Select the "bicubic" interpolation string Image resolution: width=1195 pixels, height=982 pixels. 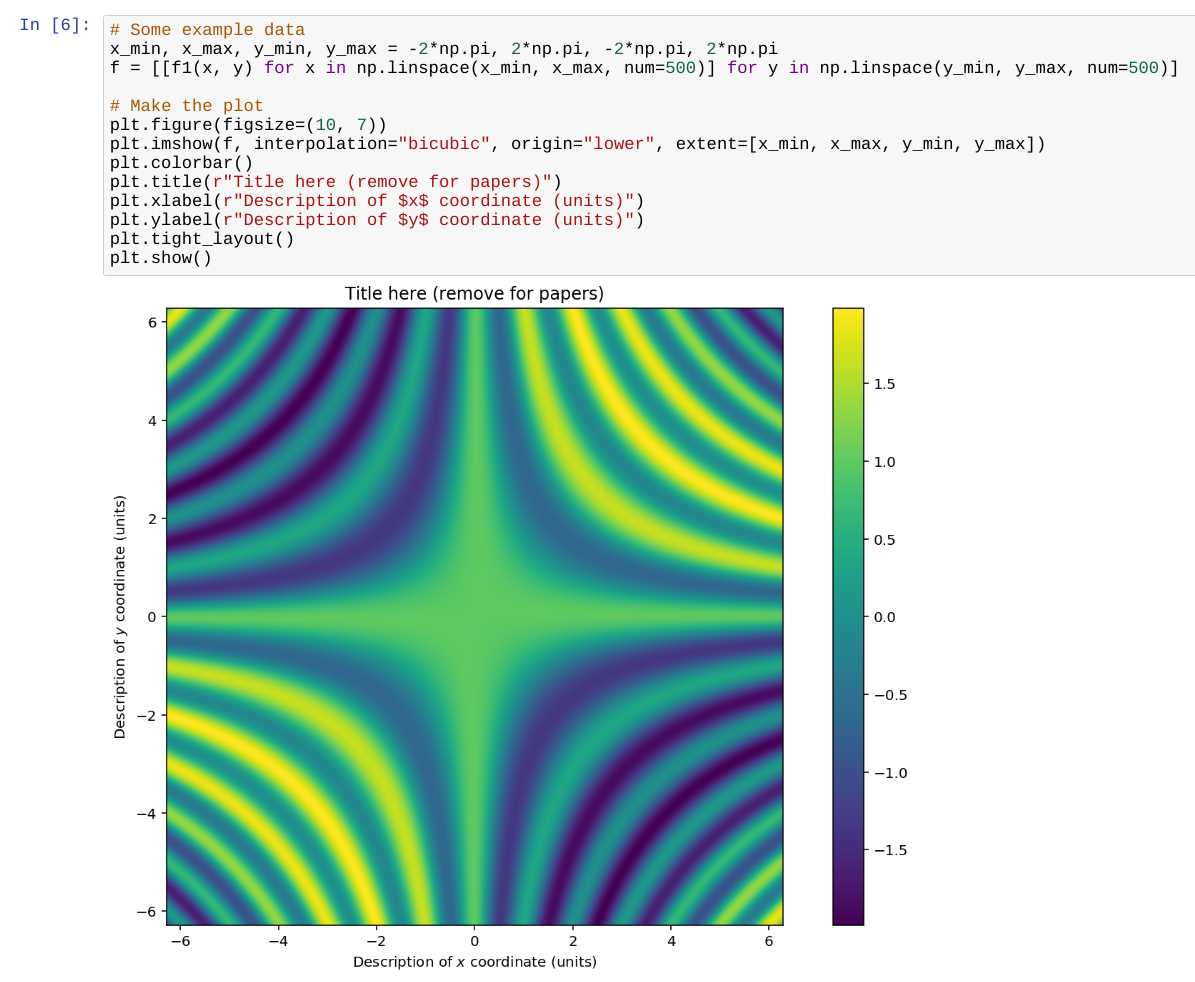(443, 144)
